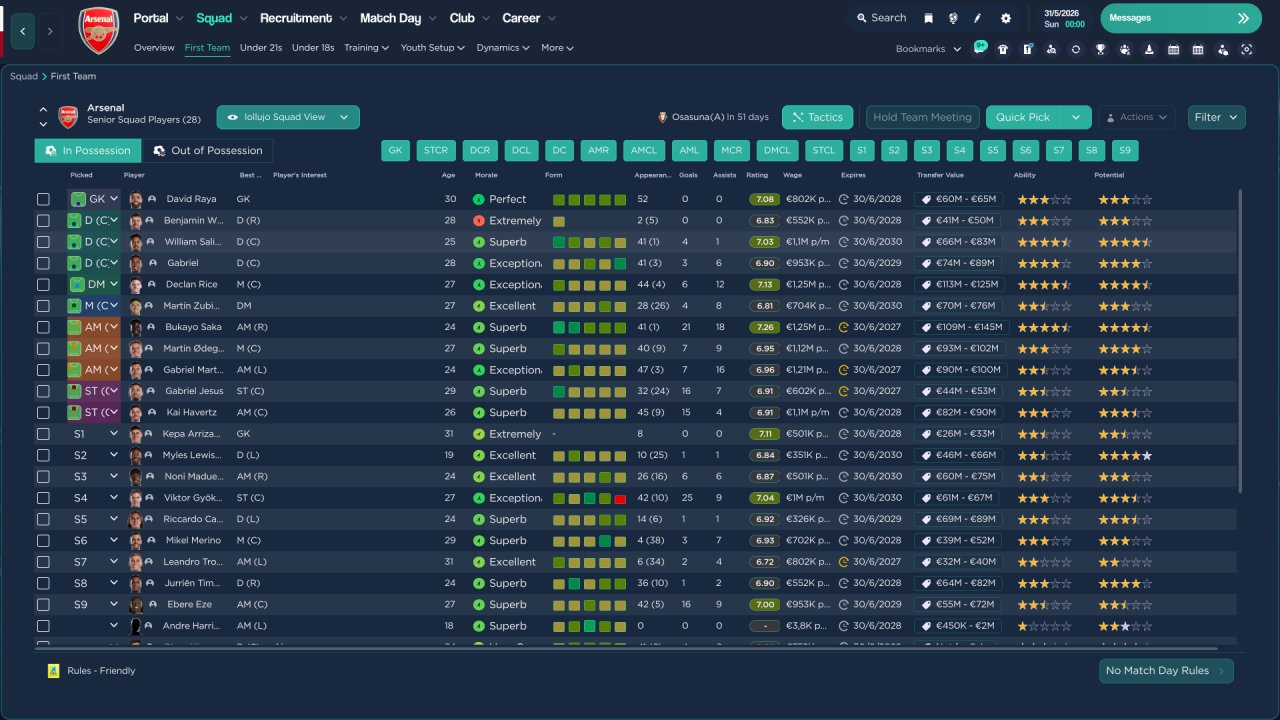The width and height of the screenshot is (1280, 720).
Task: Open the lollujo Squad View dropdown
Action: pyautogui.click(x=288, y=117)
